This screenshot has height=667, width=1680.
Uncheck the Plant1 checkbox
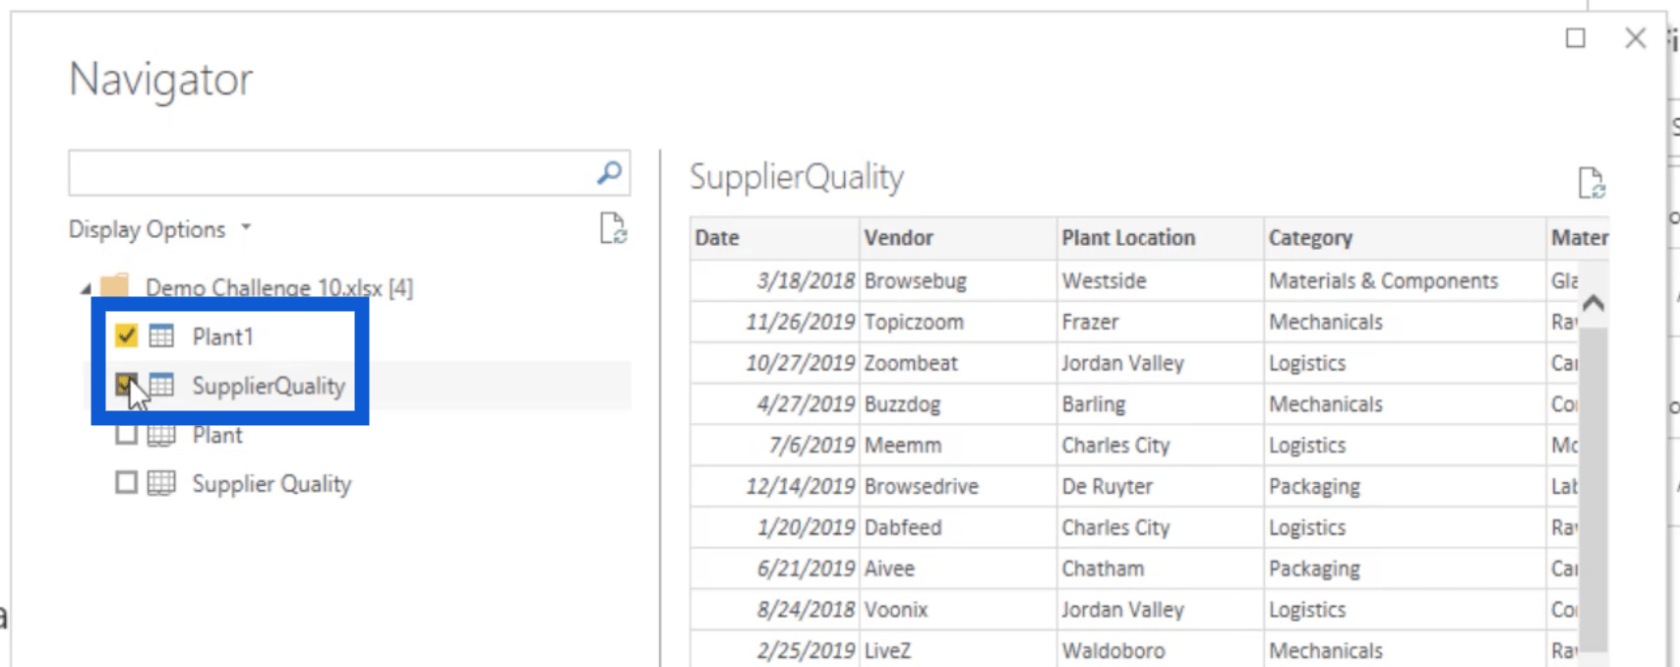click(x=126, y=336)
